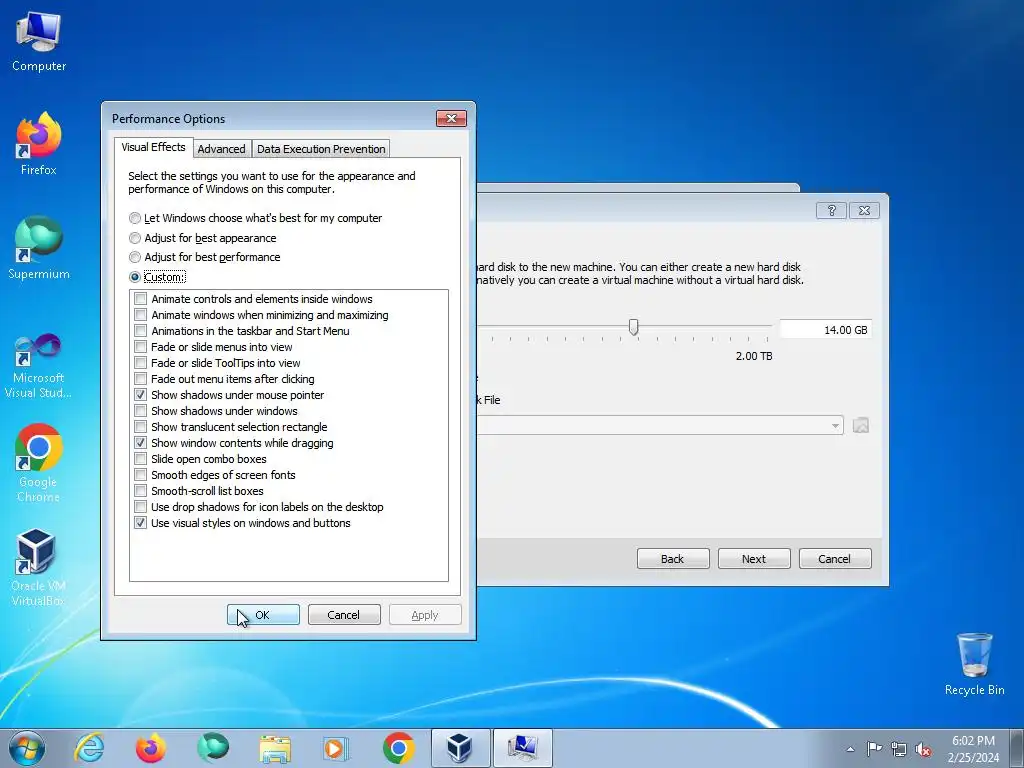Open the Windows Start menu orb
Viewport: 1024px width, 768px height.
click(x=27, y=748)
